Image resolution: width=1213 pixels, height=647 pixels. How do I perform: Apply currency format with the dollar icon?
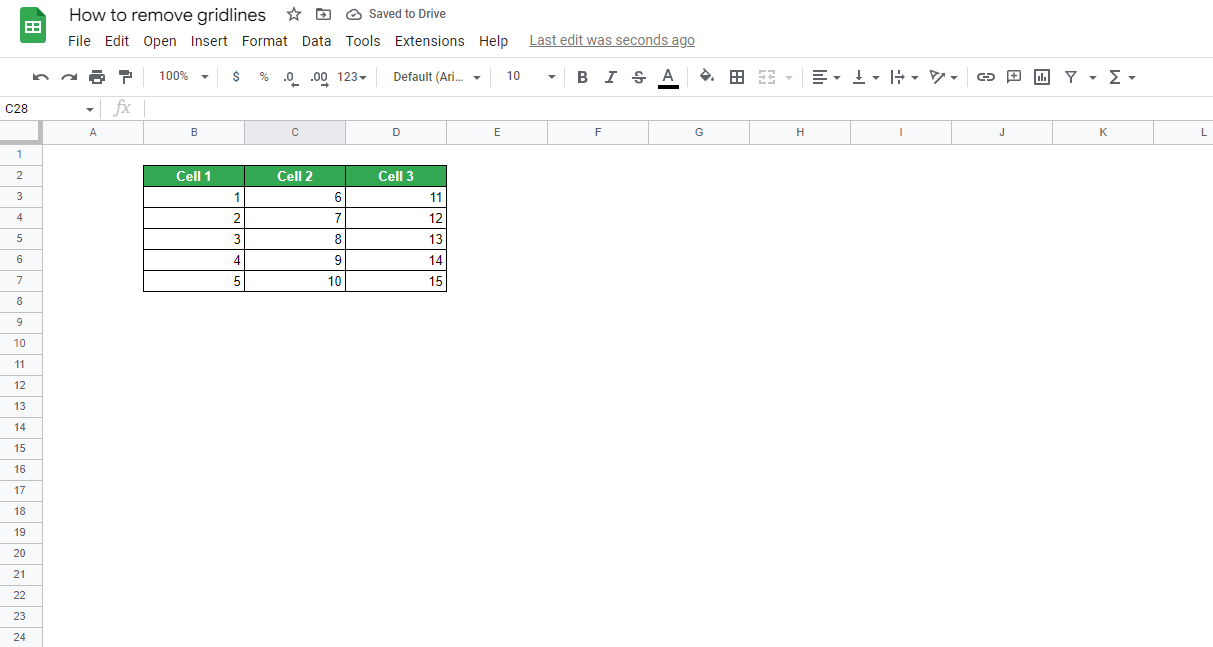coord(236,76)
